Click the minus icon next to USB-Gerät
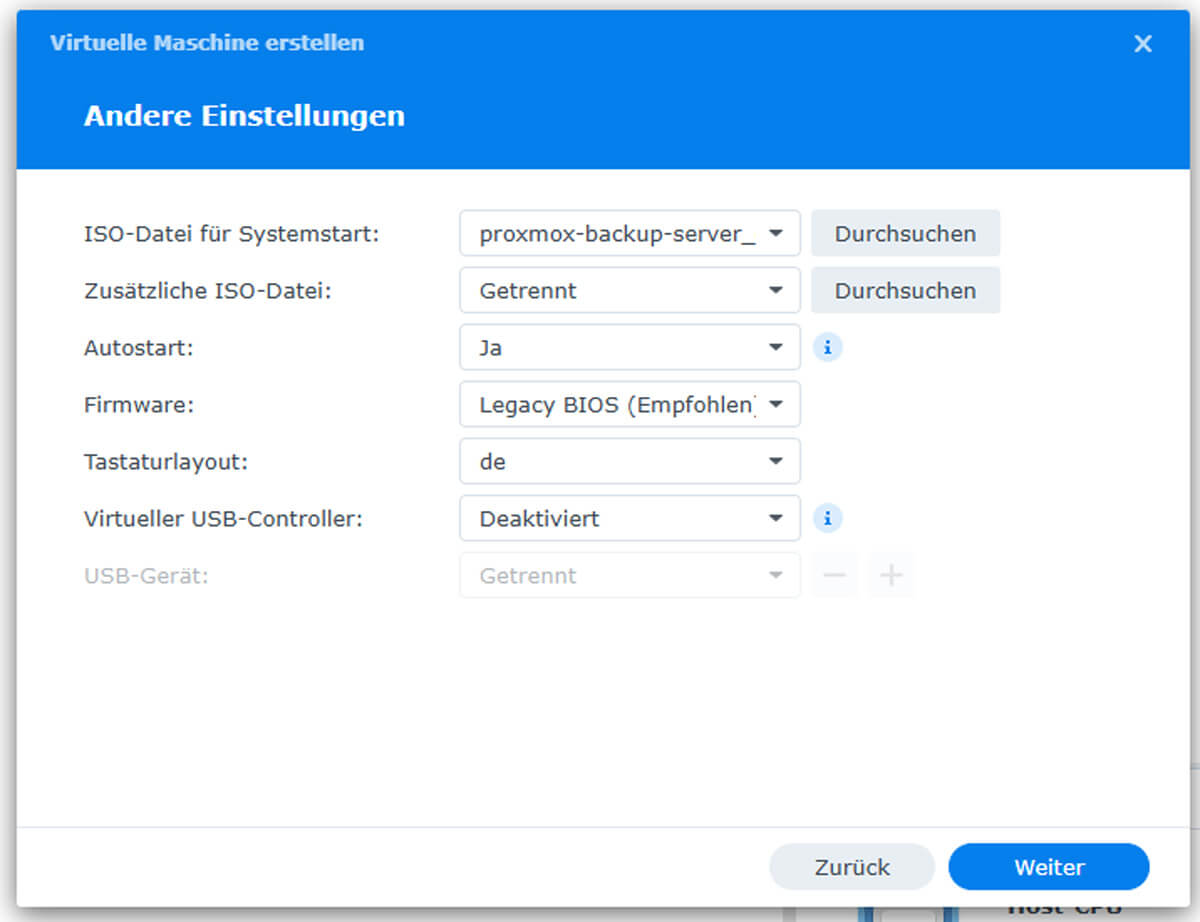The height and width of the screenshot is (922, 1200). tap(835, 576)
